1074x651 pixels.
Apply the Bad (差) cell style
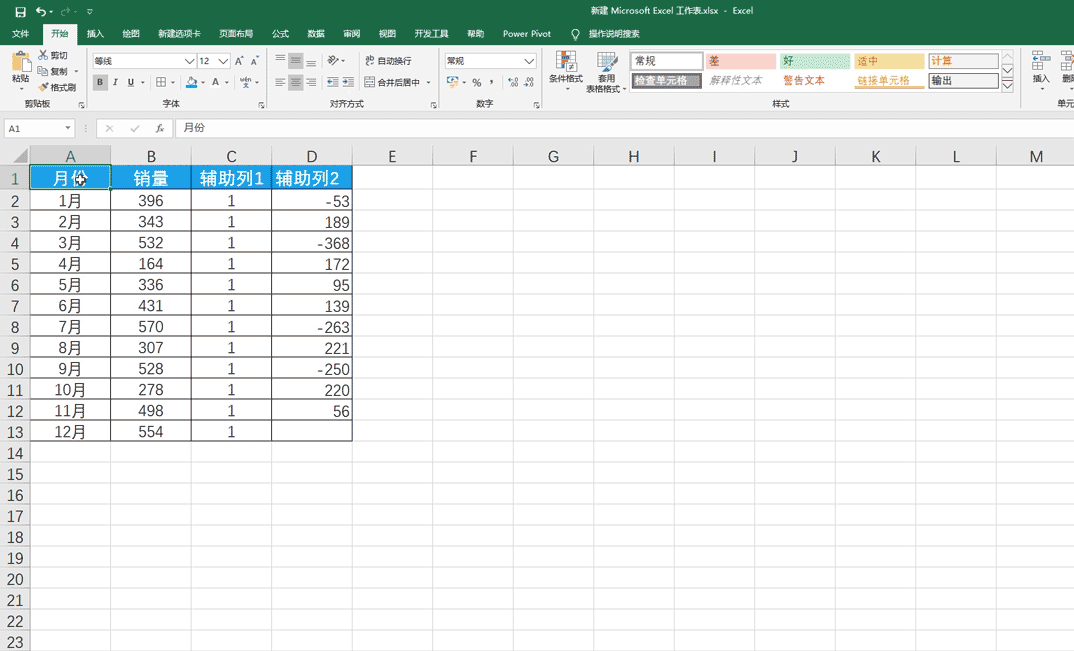[740, 61]
